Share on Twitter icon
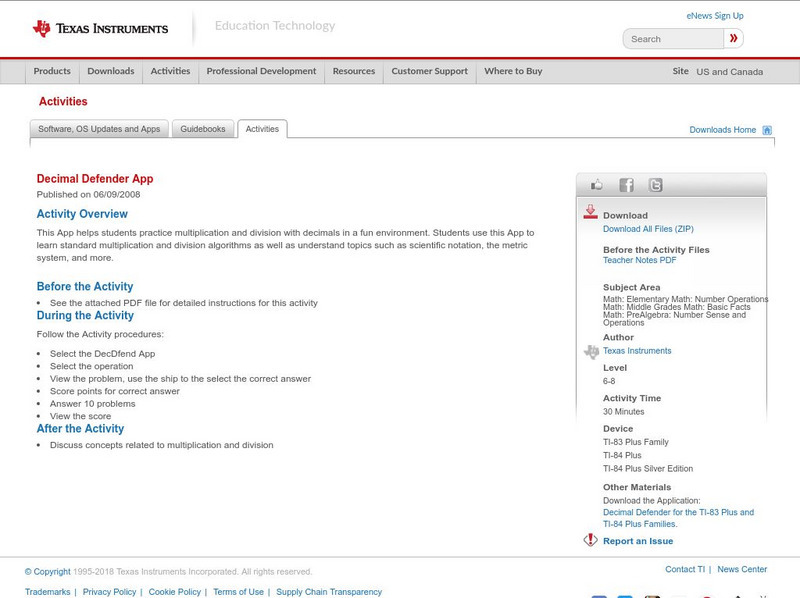 655,185
